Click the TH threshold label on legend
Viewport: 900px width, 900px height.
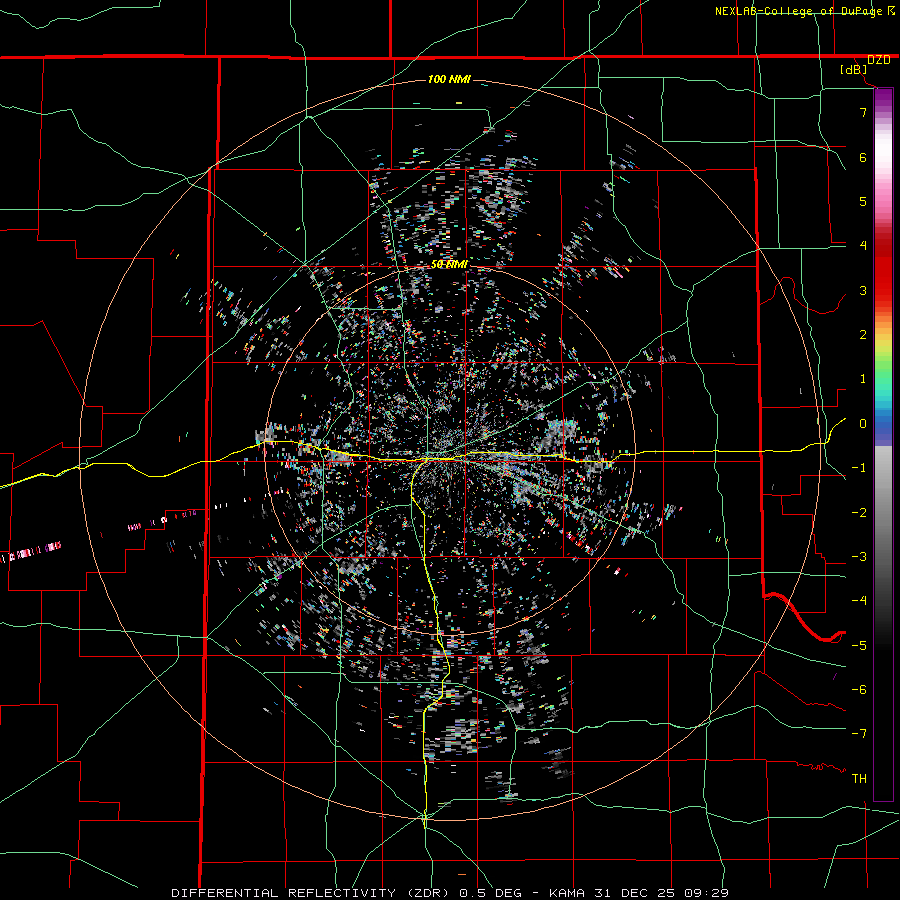coord(859,779)
